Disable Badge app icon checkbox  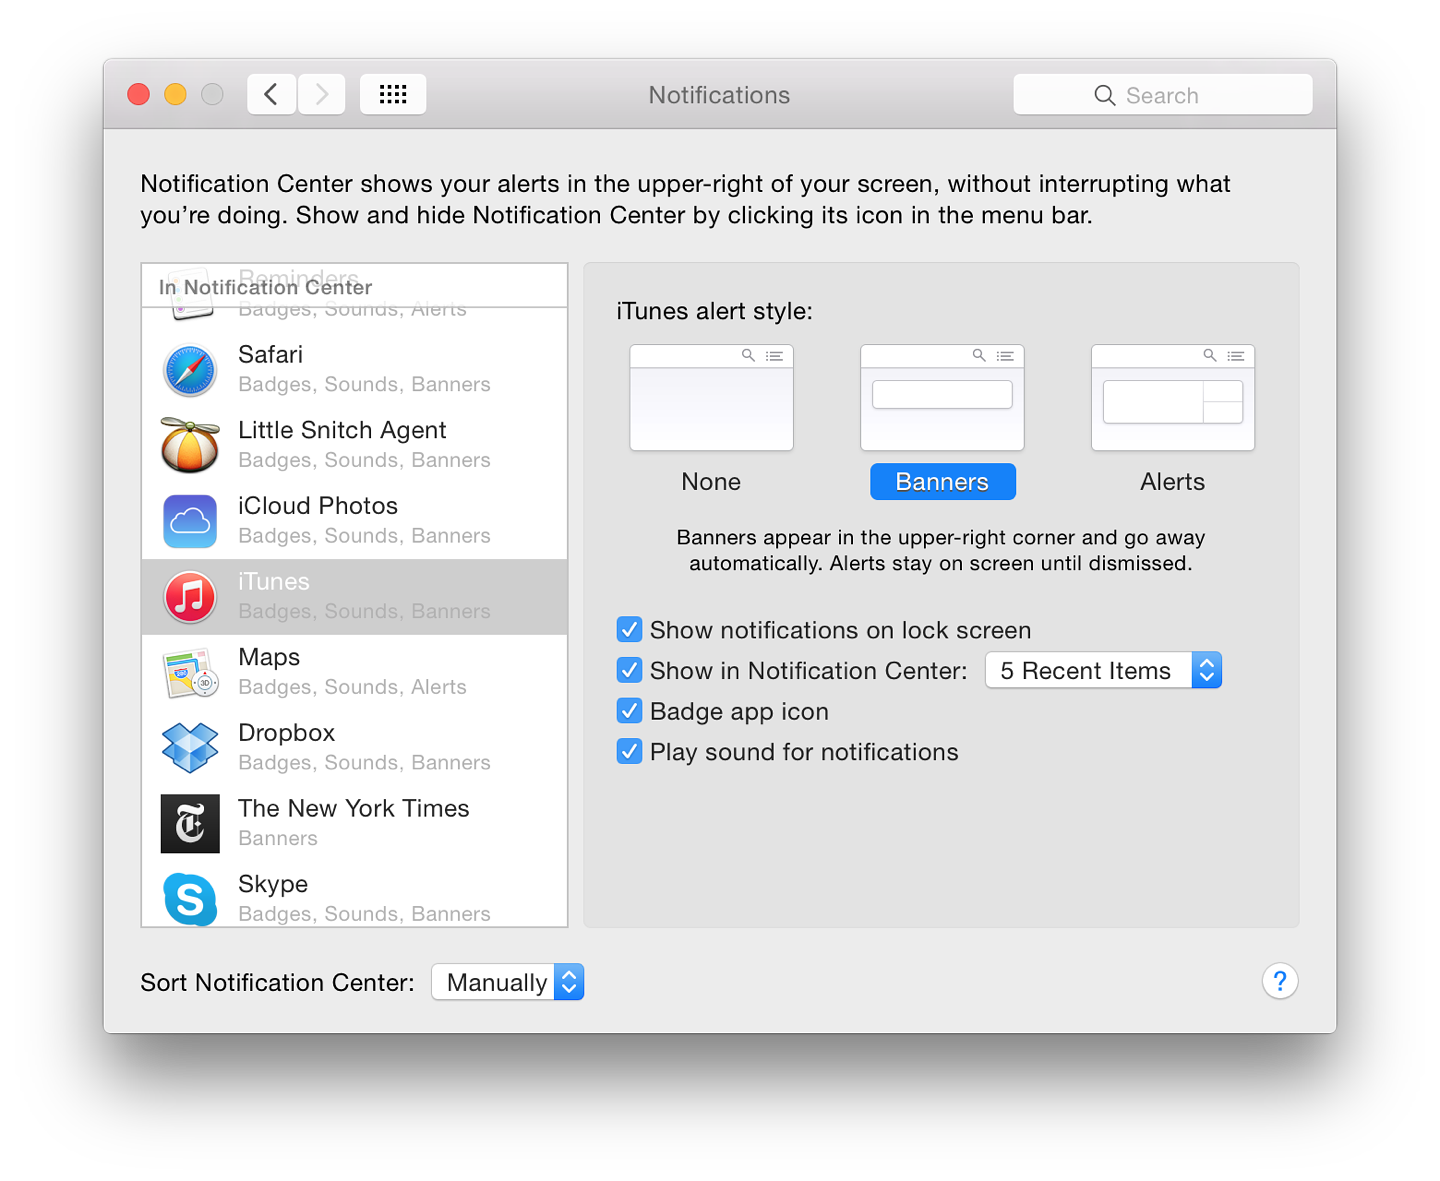629,711
